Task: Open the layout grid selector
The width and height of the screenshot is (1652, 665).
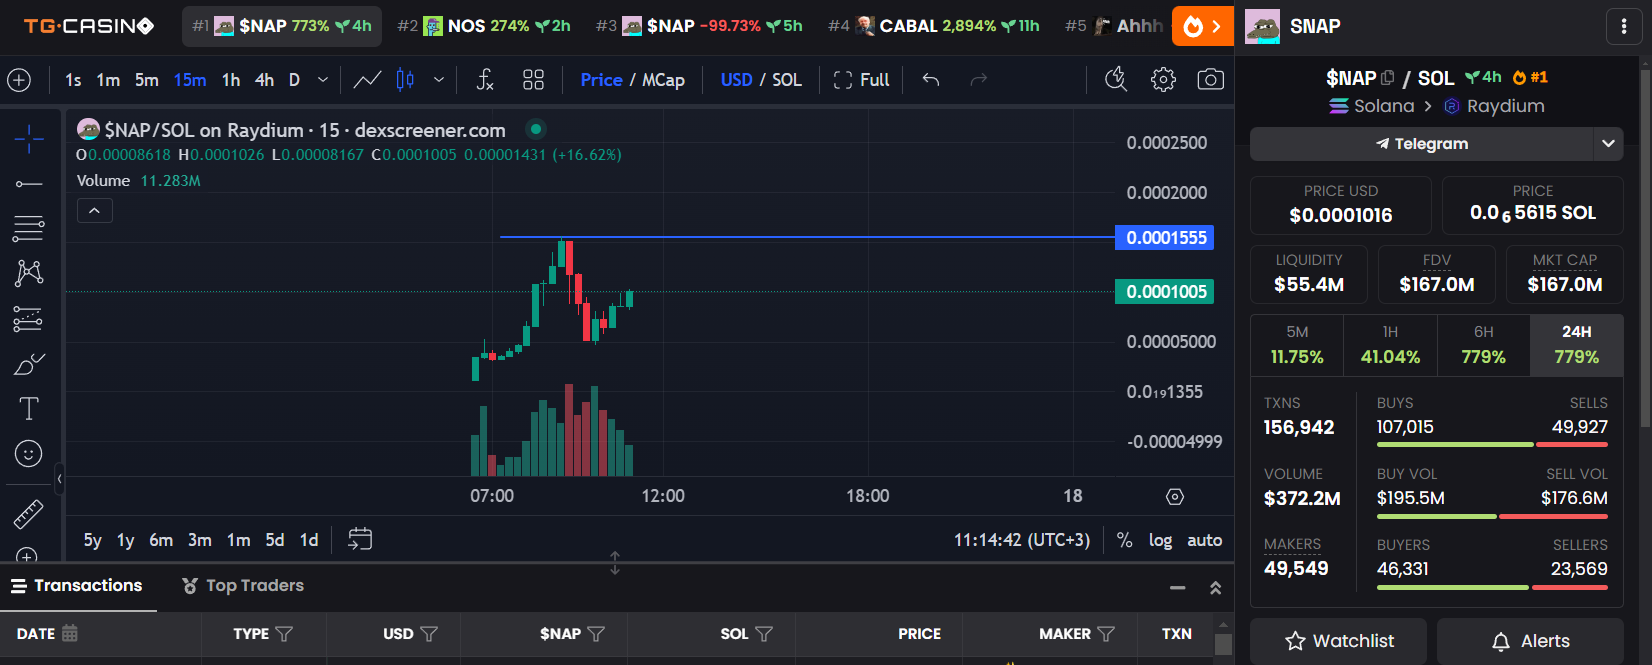Action: [x=534, y=80]
